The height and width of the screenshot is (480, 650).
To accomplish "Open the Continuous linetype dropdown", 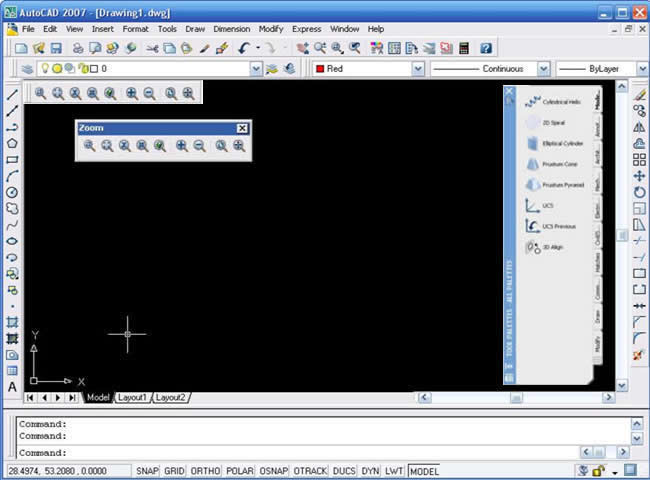I will pos(543,69).
